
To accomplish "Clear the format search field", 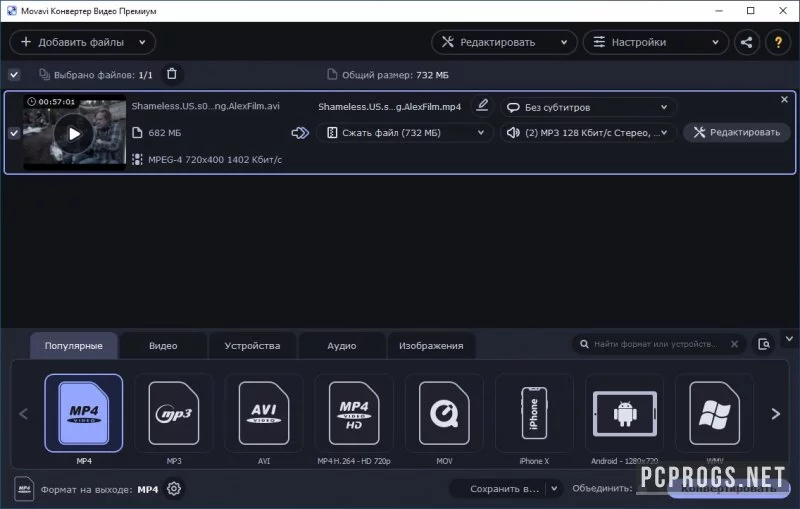I will point(734,344).
